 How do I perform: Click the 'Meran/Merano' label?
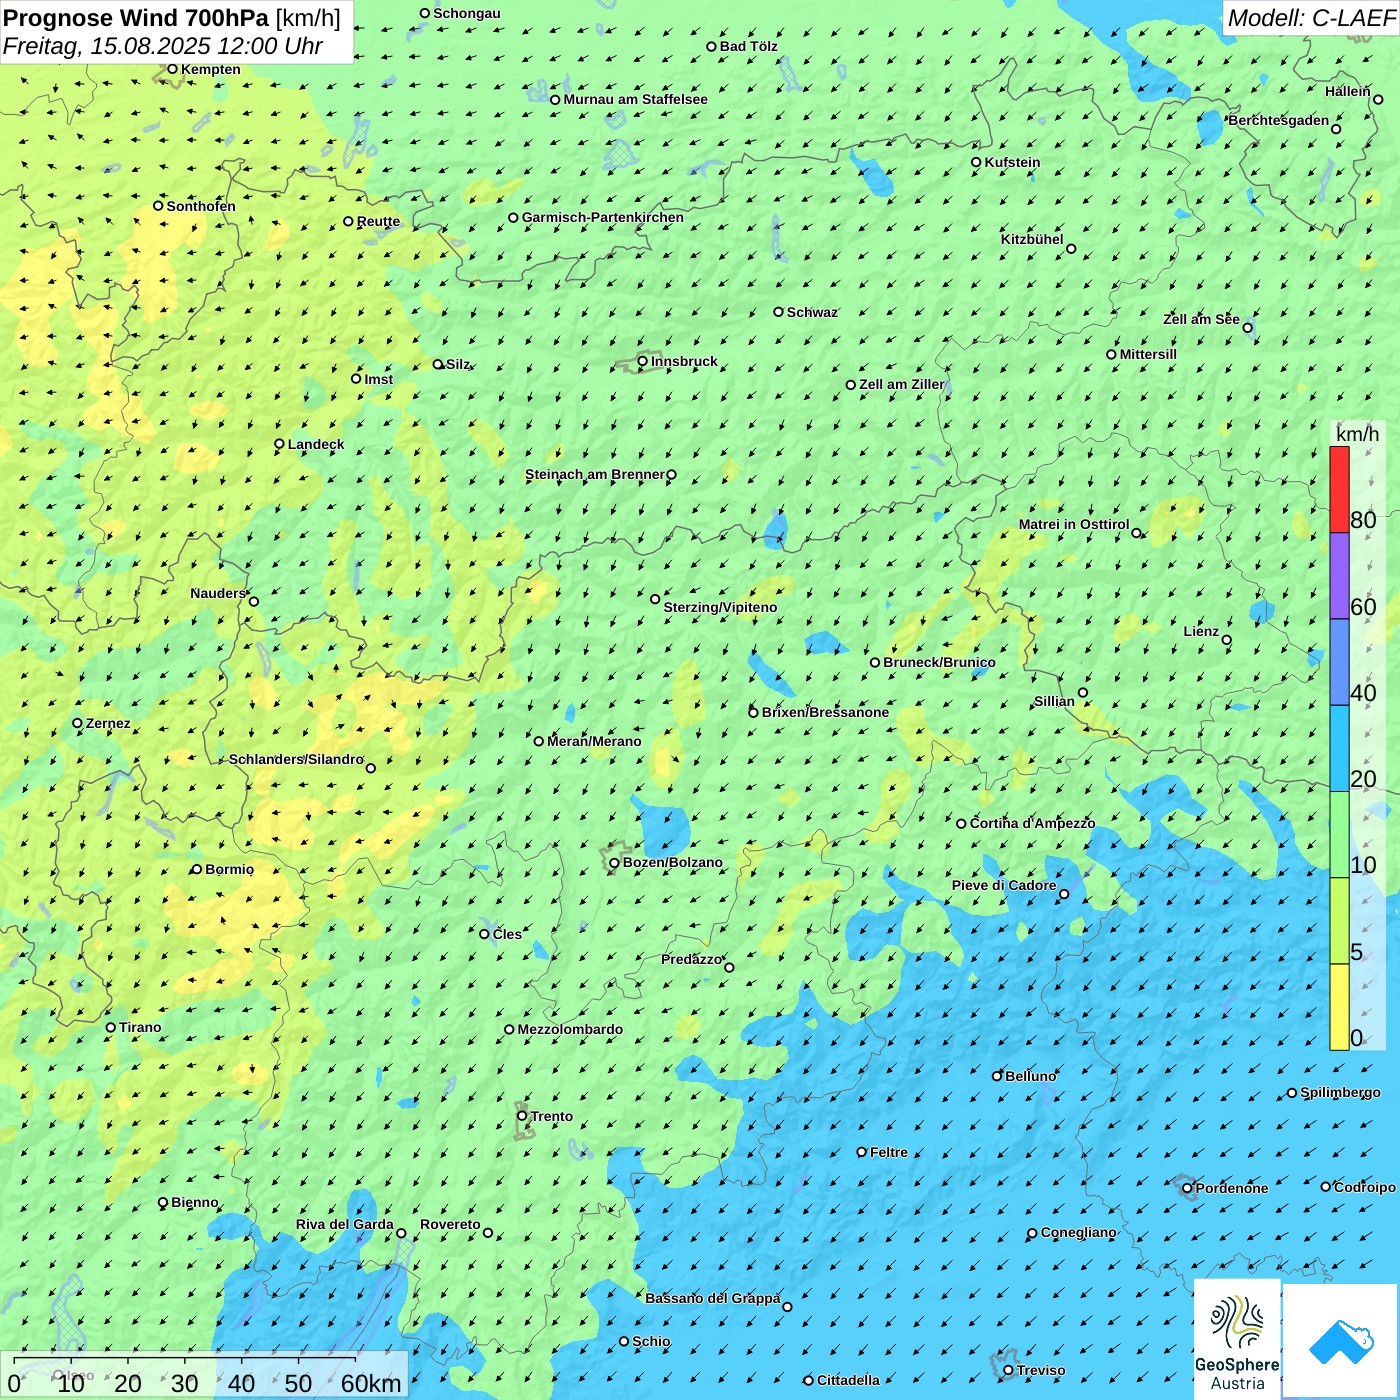[x=594, y=741]
